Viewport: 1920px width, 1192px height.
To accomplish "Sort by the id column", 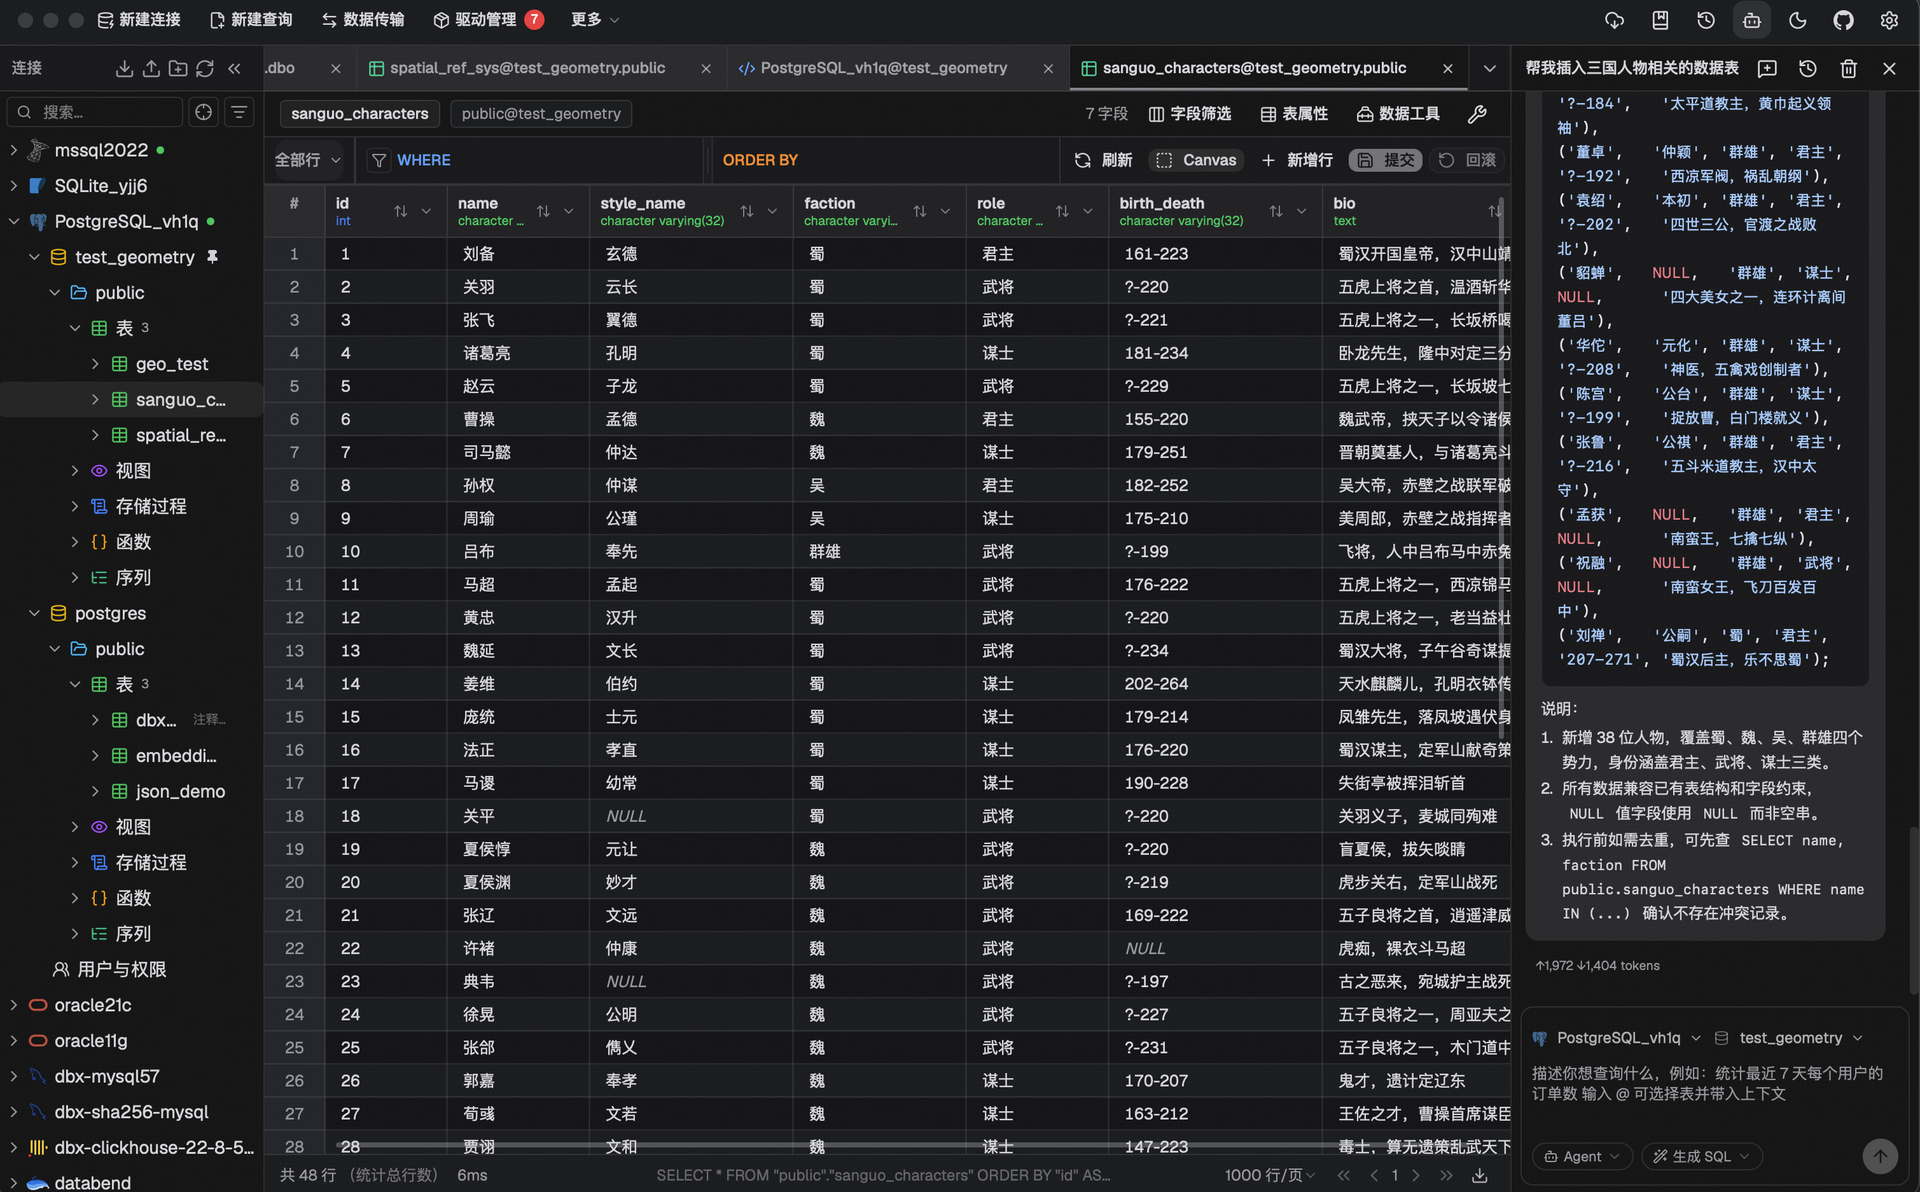I will pos(401,211).
